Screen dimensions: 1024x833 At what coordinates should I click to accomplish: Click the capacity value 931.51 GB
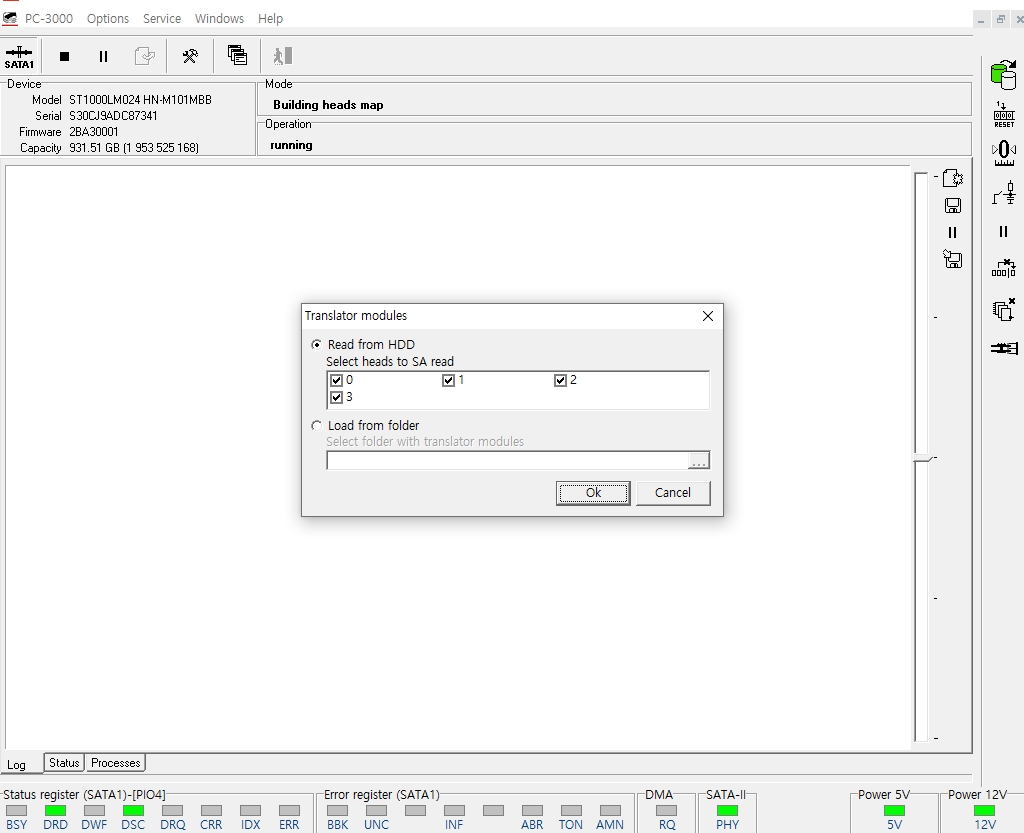[x=134, y=148]
